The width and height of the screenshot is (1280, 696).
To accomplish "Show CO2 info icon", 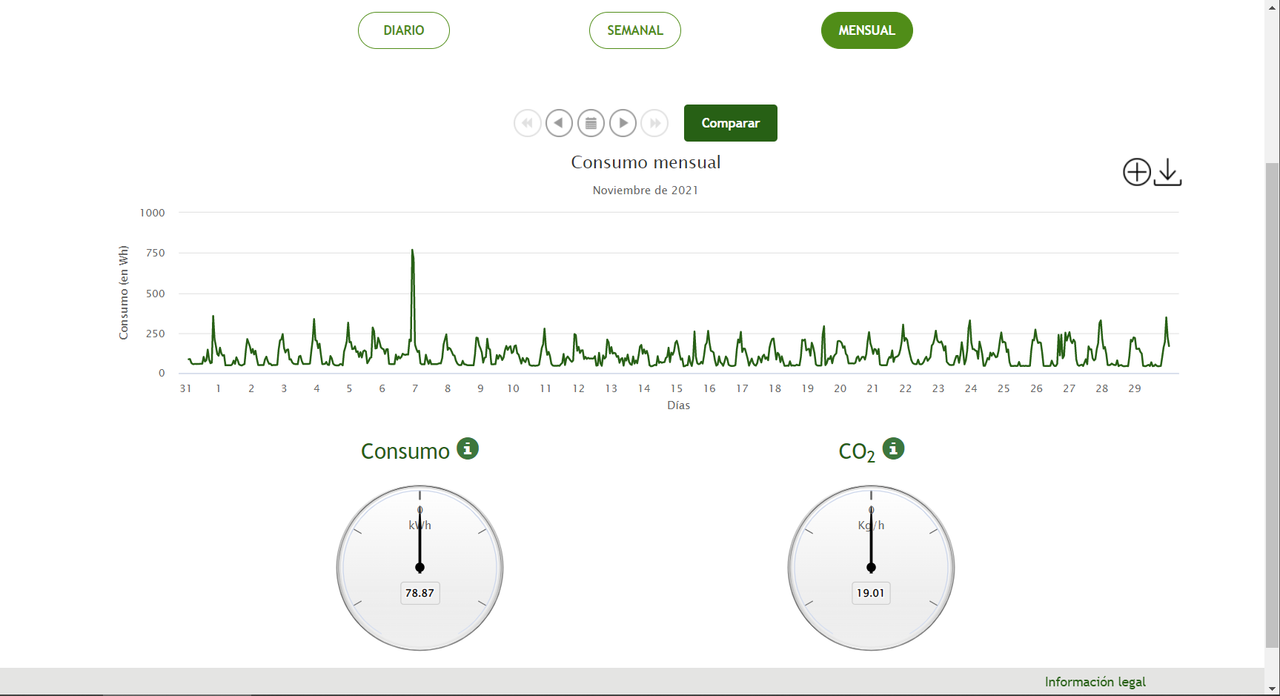I will tap(894, 448).
